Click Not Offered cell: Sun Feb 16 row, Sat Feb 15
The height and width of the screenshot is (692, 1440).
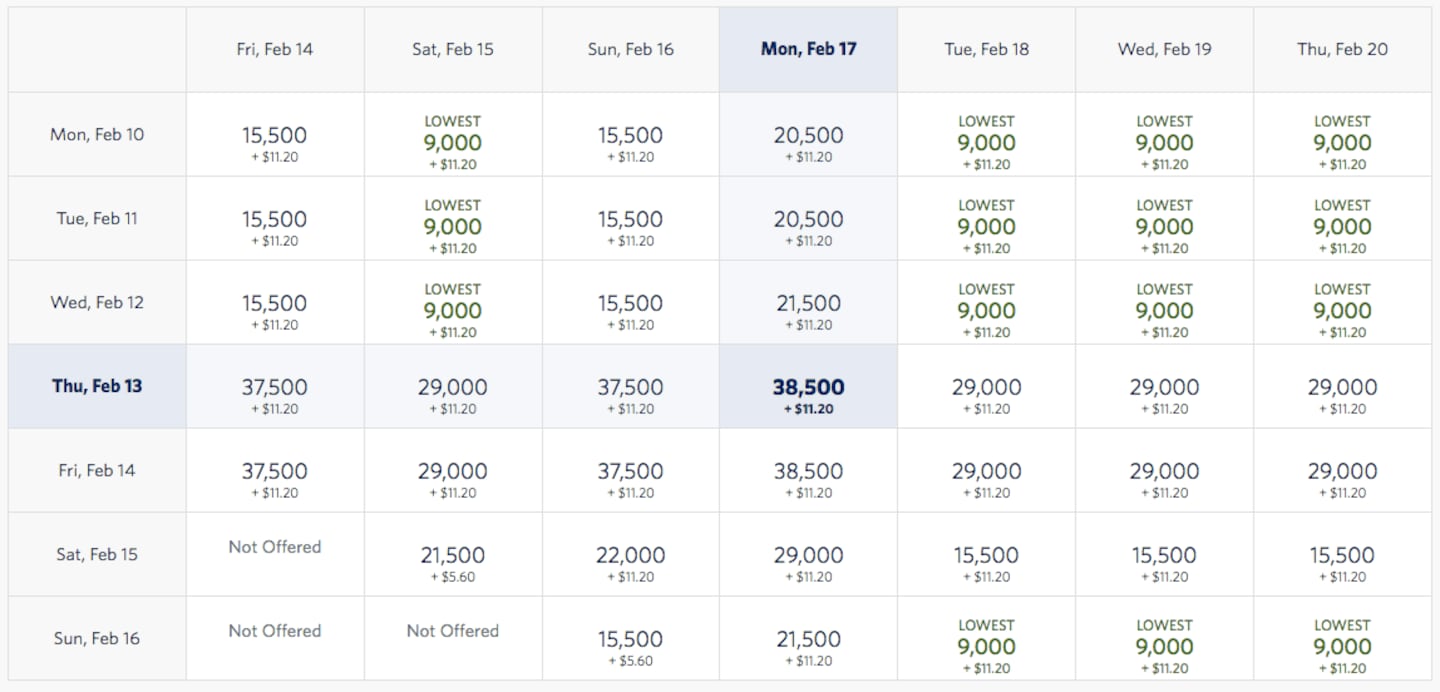coord(453,631)
